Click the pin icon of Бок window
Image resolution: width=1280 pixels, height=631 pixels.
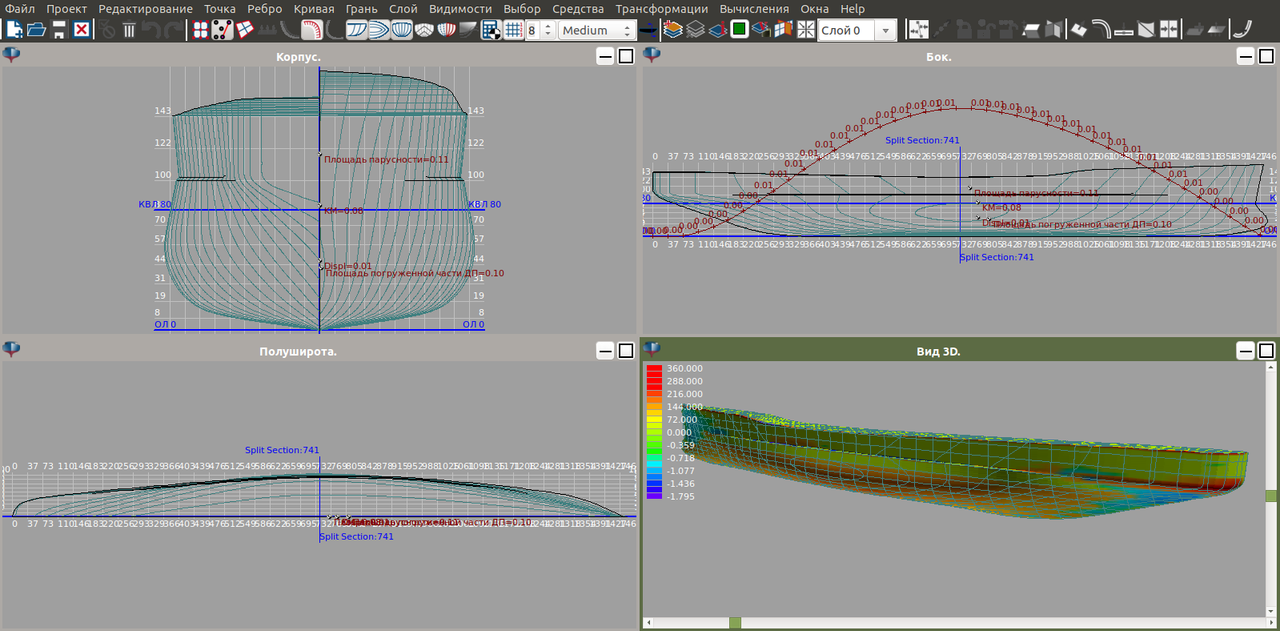652,55
